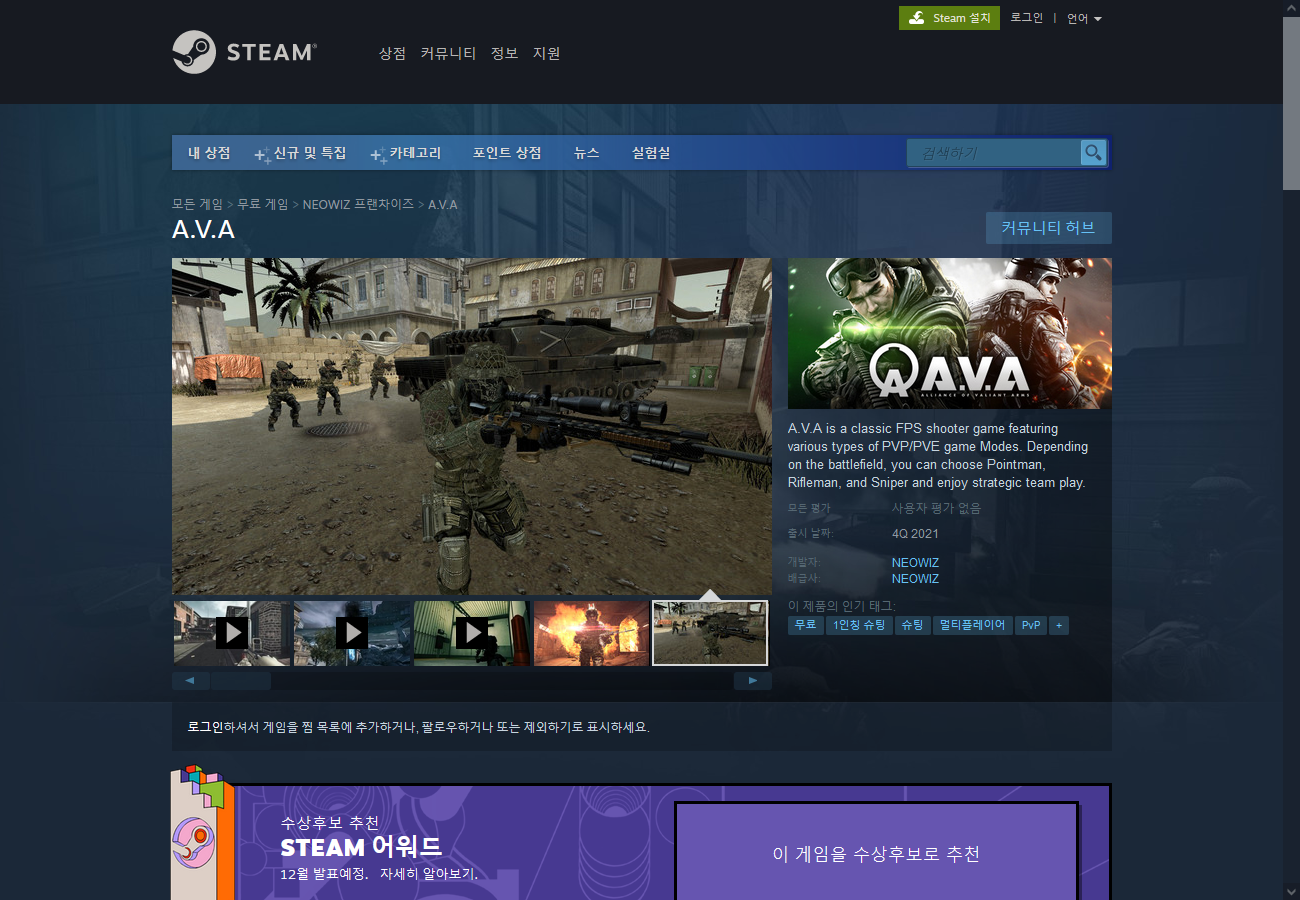Click the Steam logo in header
Screen dimensions: 1300x900
[x=244, y=52]
